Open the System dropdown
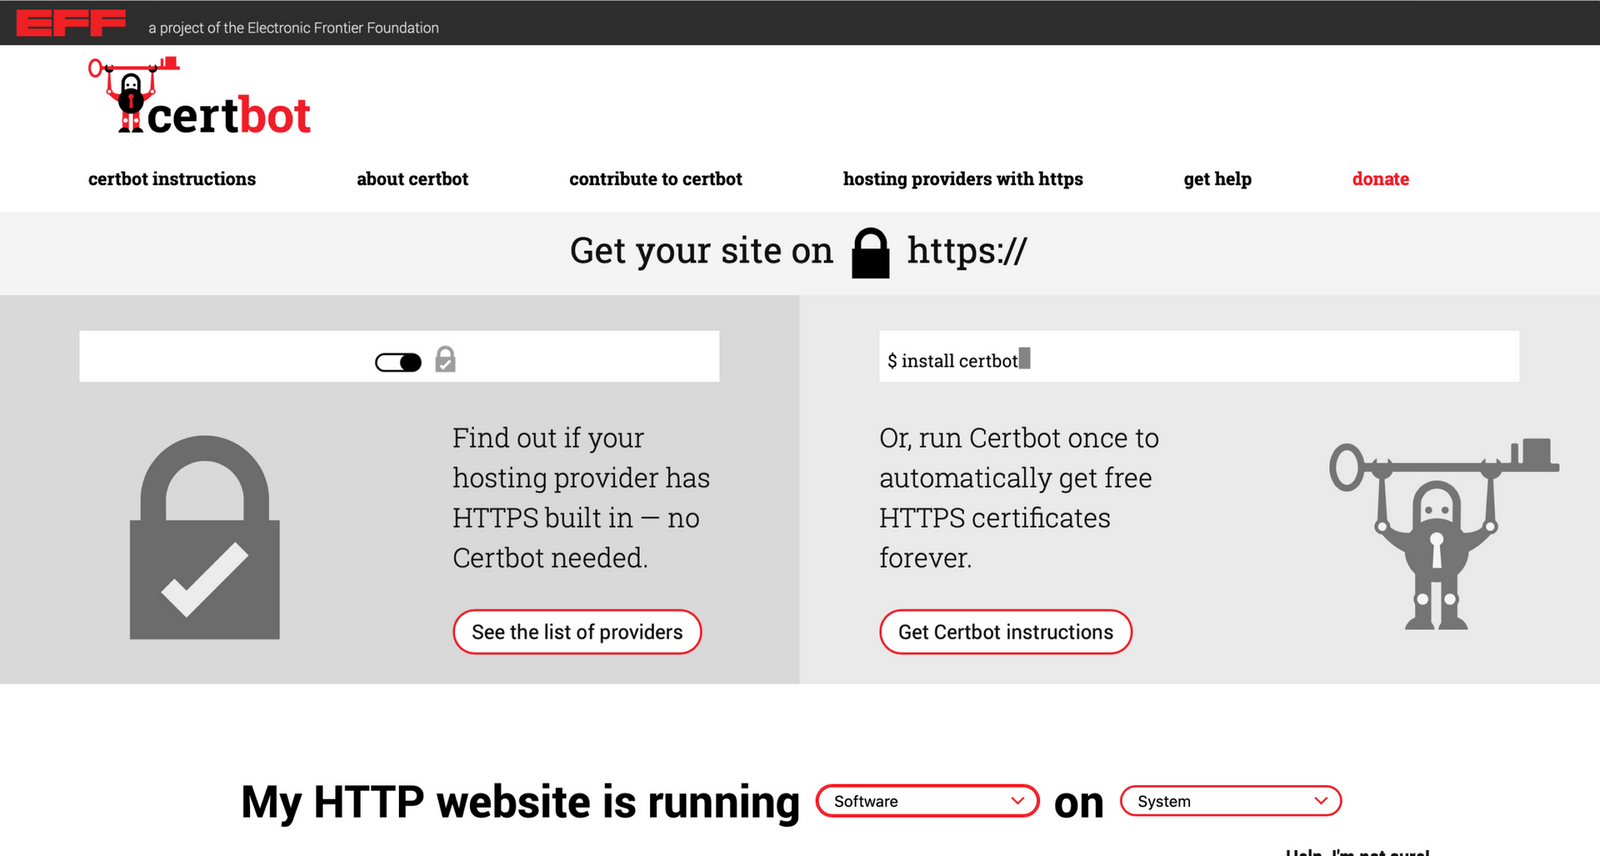Image resolution: width=1600 pixels, height=856 pixels. pos(1231,801)
